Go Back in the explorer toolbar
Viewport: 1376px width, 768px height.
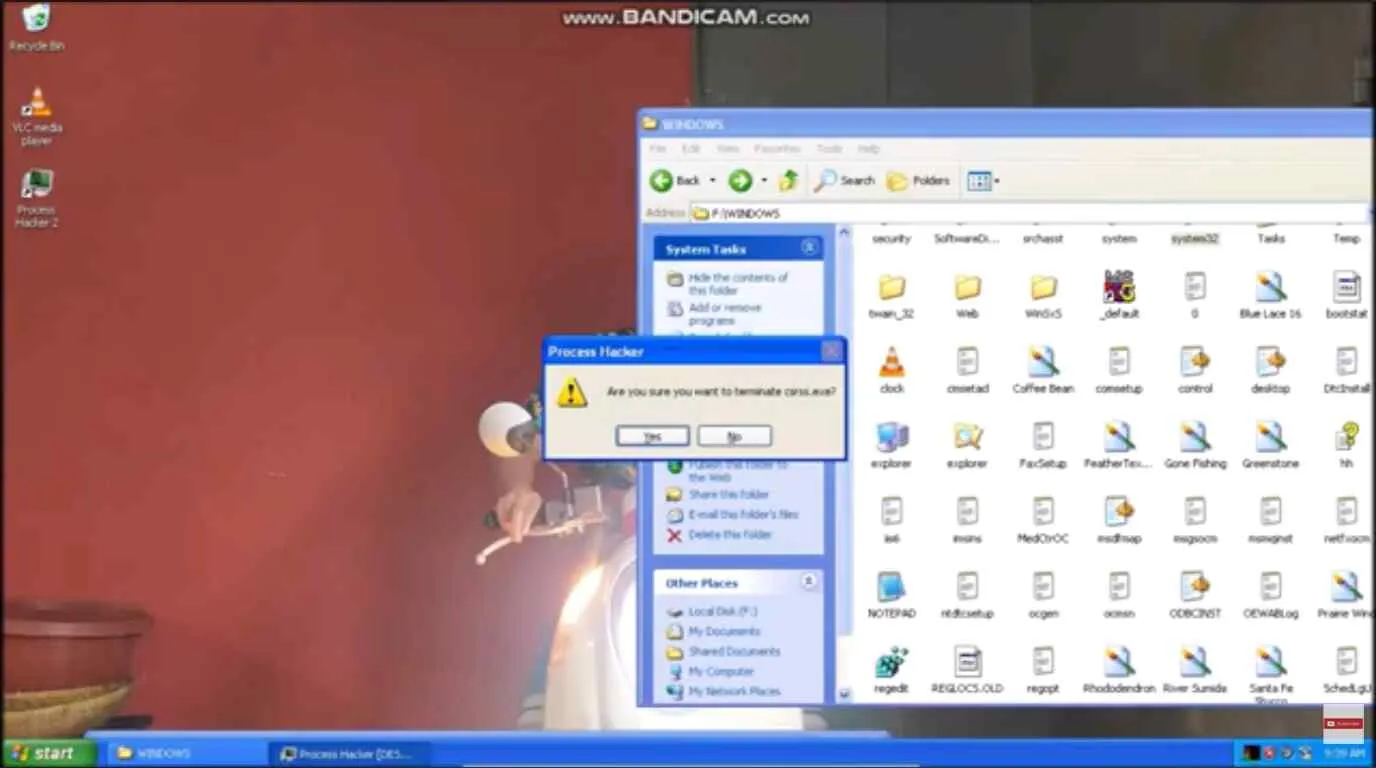676,181
